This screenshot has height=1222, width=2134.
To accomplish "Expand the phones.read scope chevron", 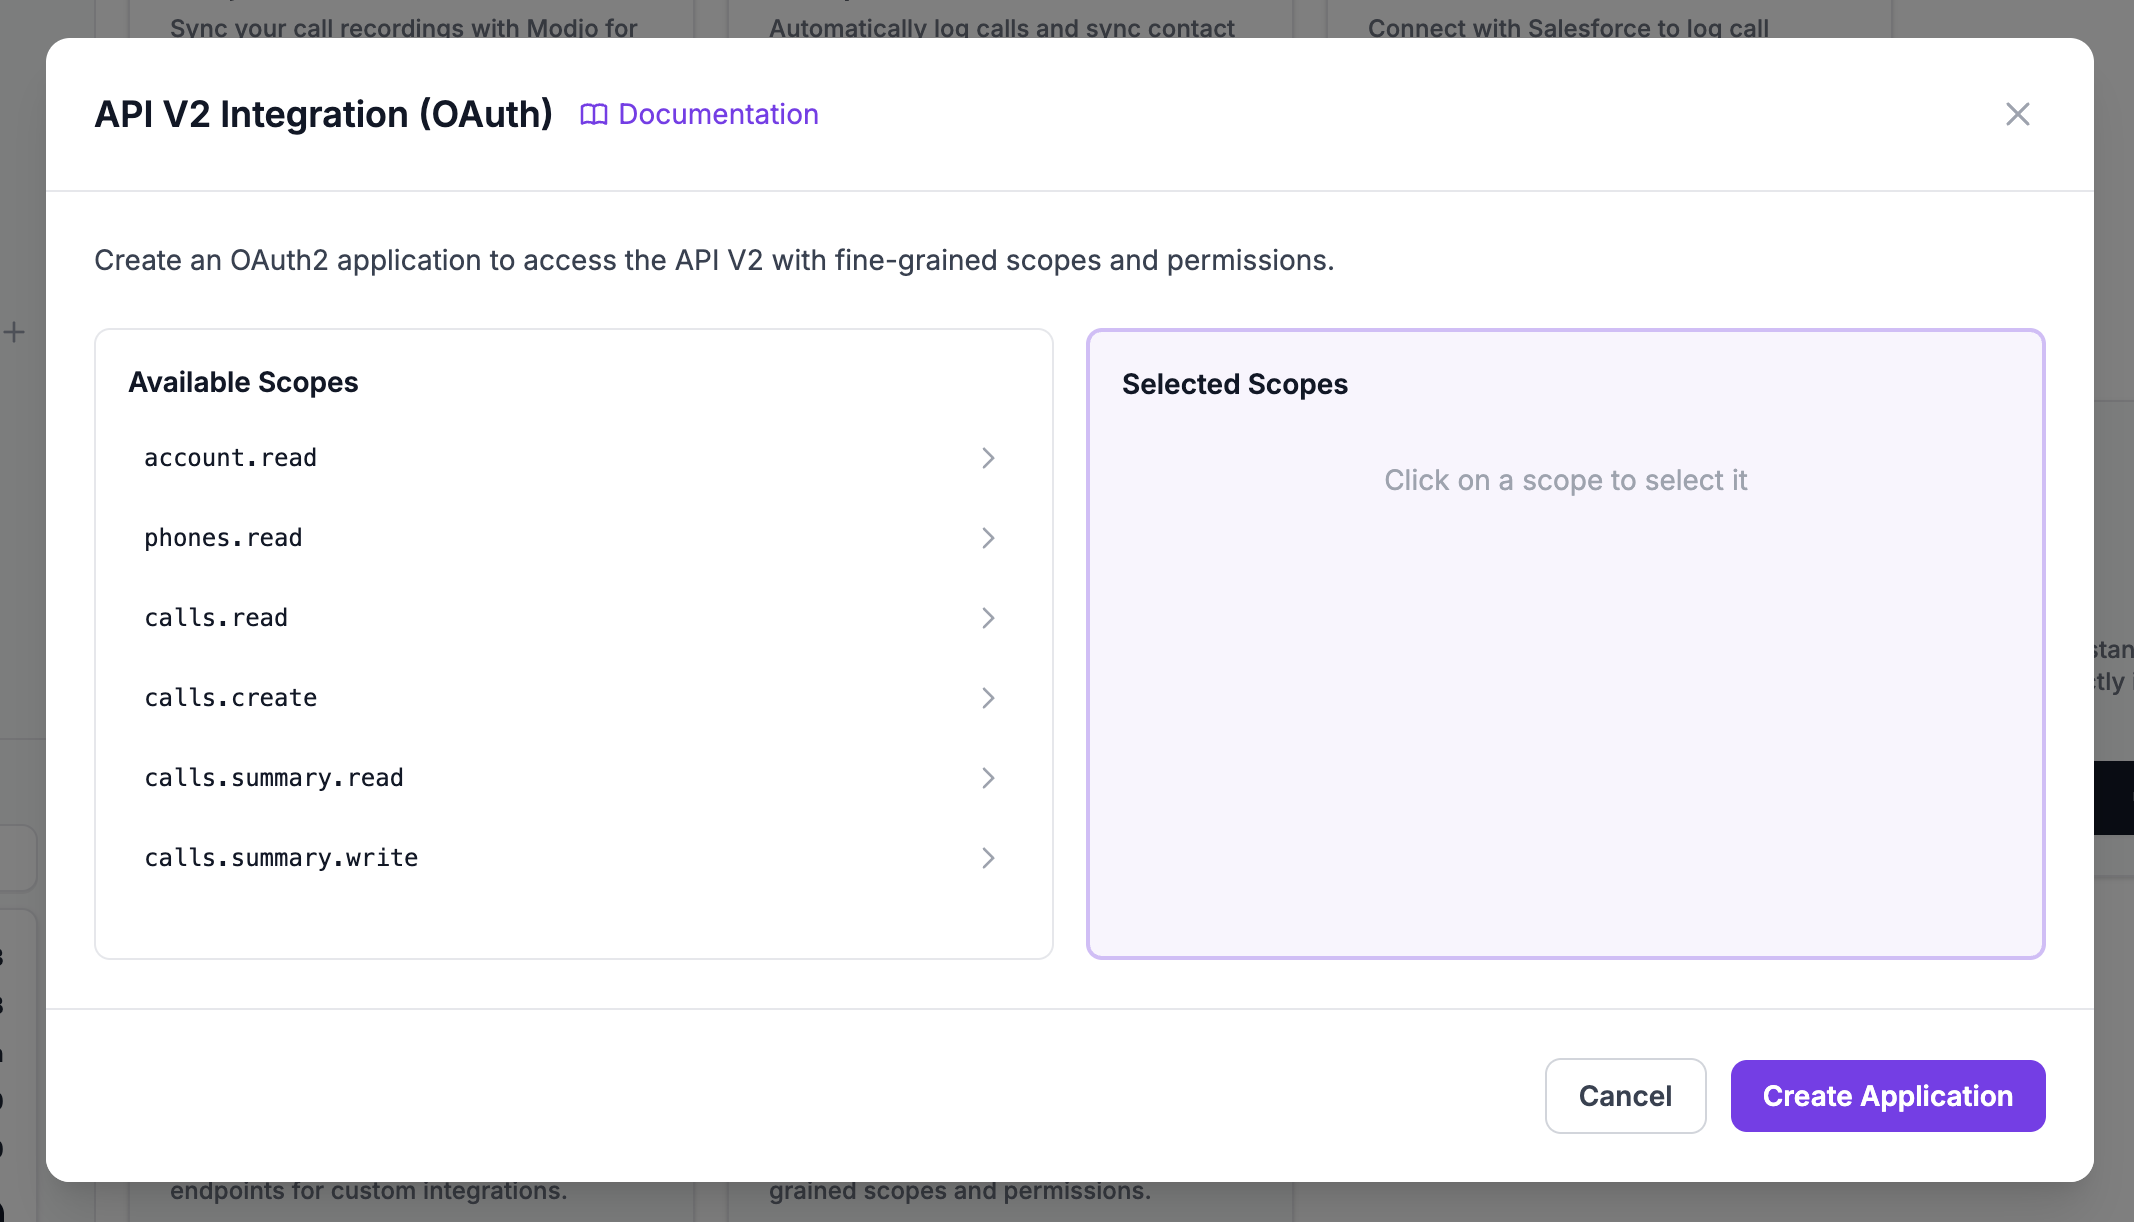I will tap(989, 538).
